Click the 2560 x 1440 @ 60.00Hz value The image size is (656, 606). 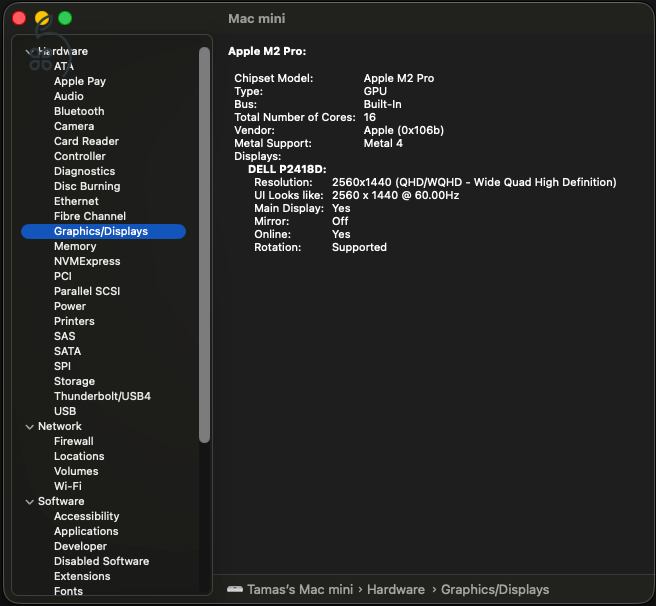(x=395, y=195)
